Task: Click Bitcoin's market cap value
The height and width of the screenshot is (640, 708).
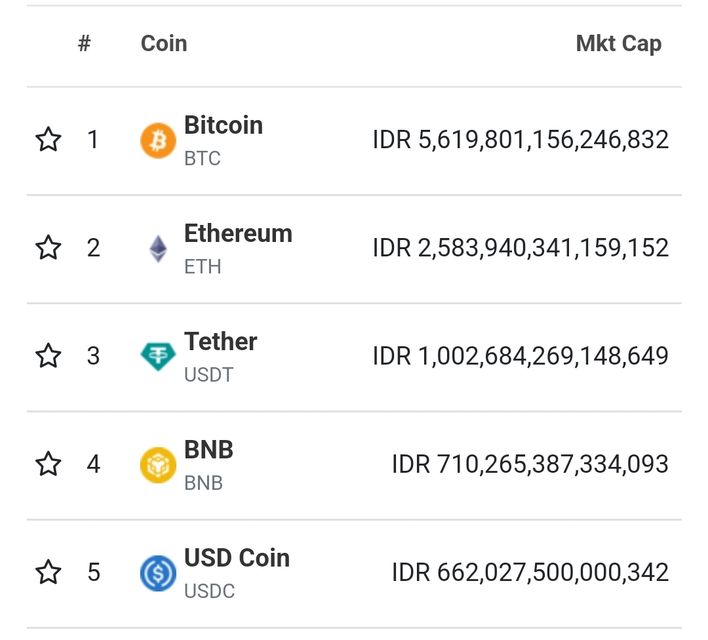Action: click(x=520, y=140)
